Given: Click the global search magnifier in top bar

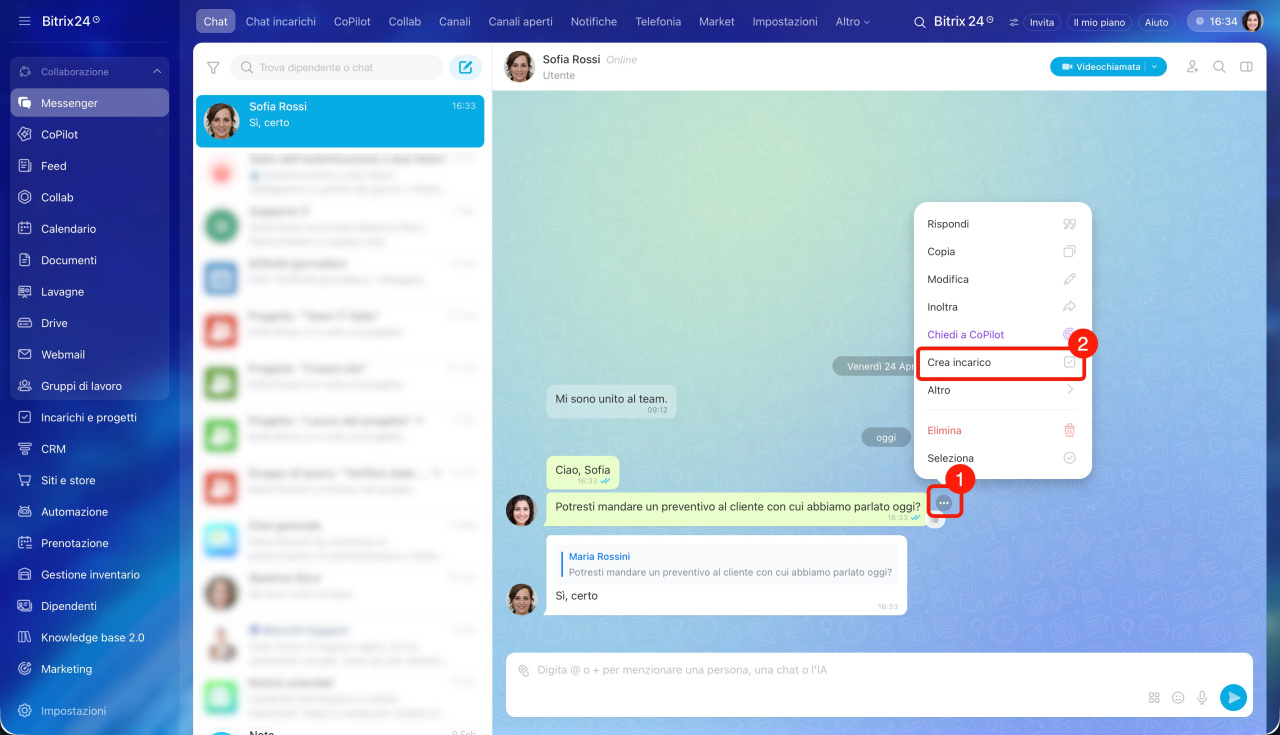Looking at the screenshot, I should pos(919,22).
